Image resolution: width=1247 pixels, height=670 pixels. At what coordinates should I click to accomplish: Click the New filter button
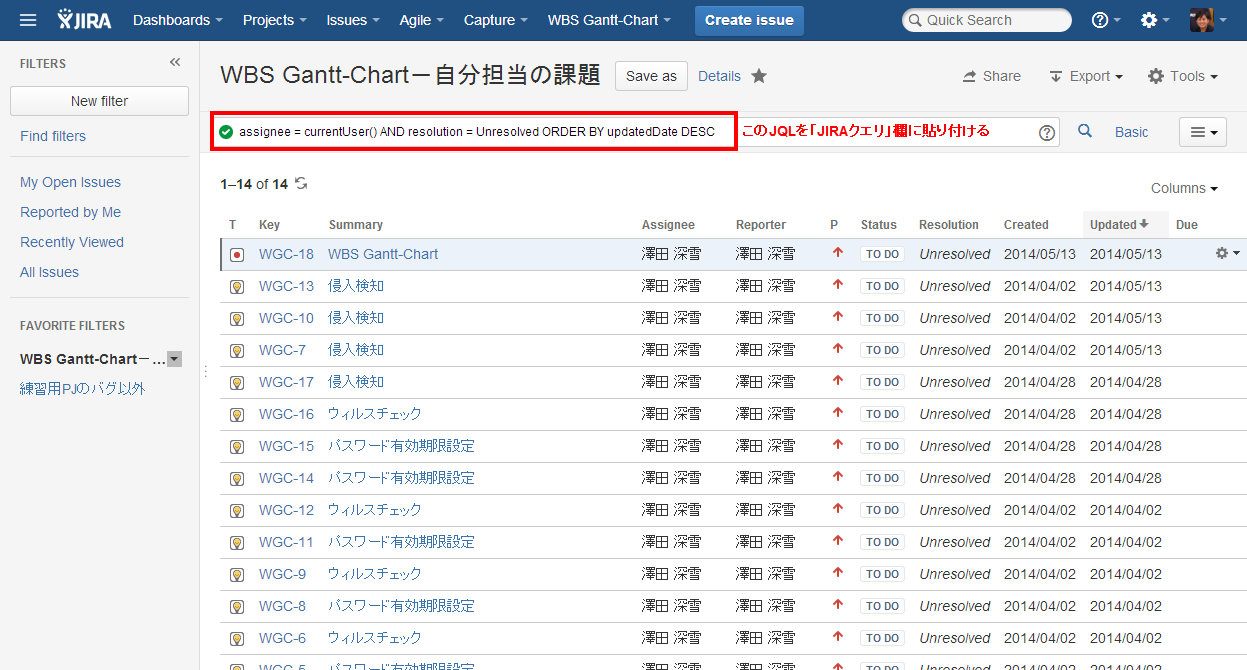pos(99,101)
